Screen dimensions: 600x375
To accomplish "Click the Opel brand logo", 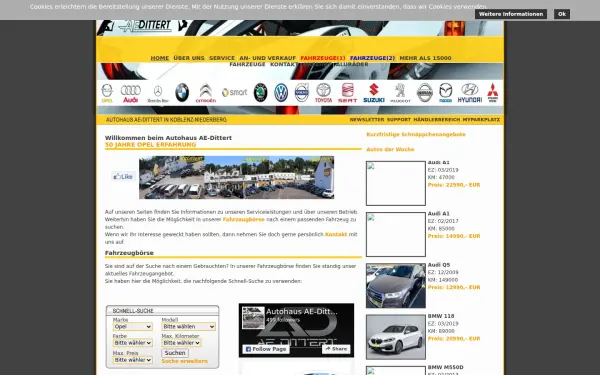I will (107, 93).
